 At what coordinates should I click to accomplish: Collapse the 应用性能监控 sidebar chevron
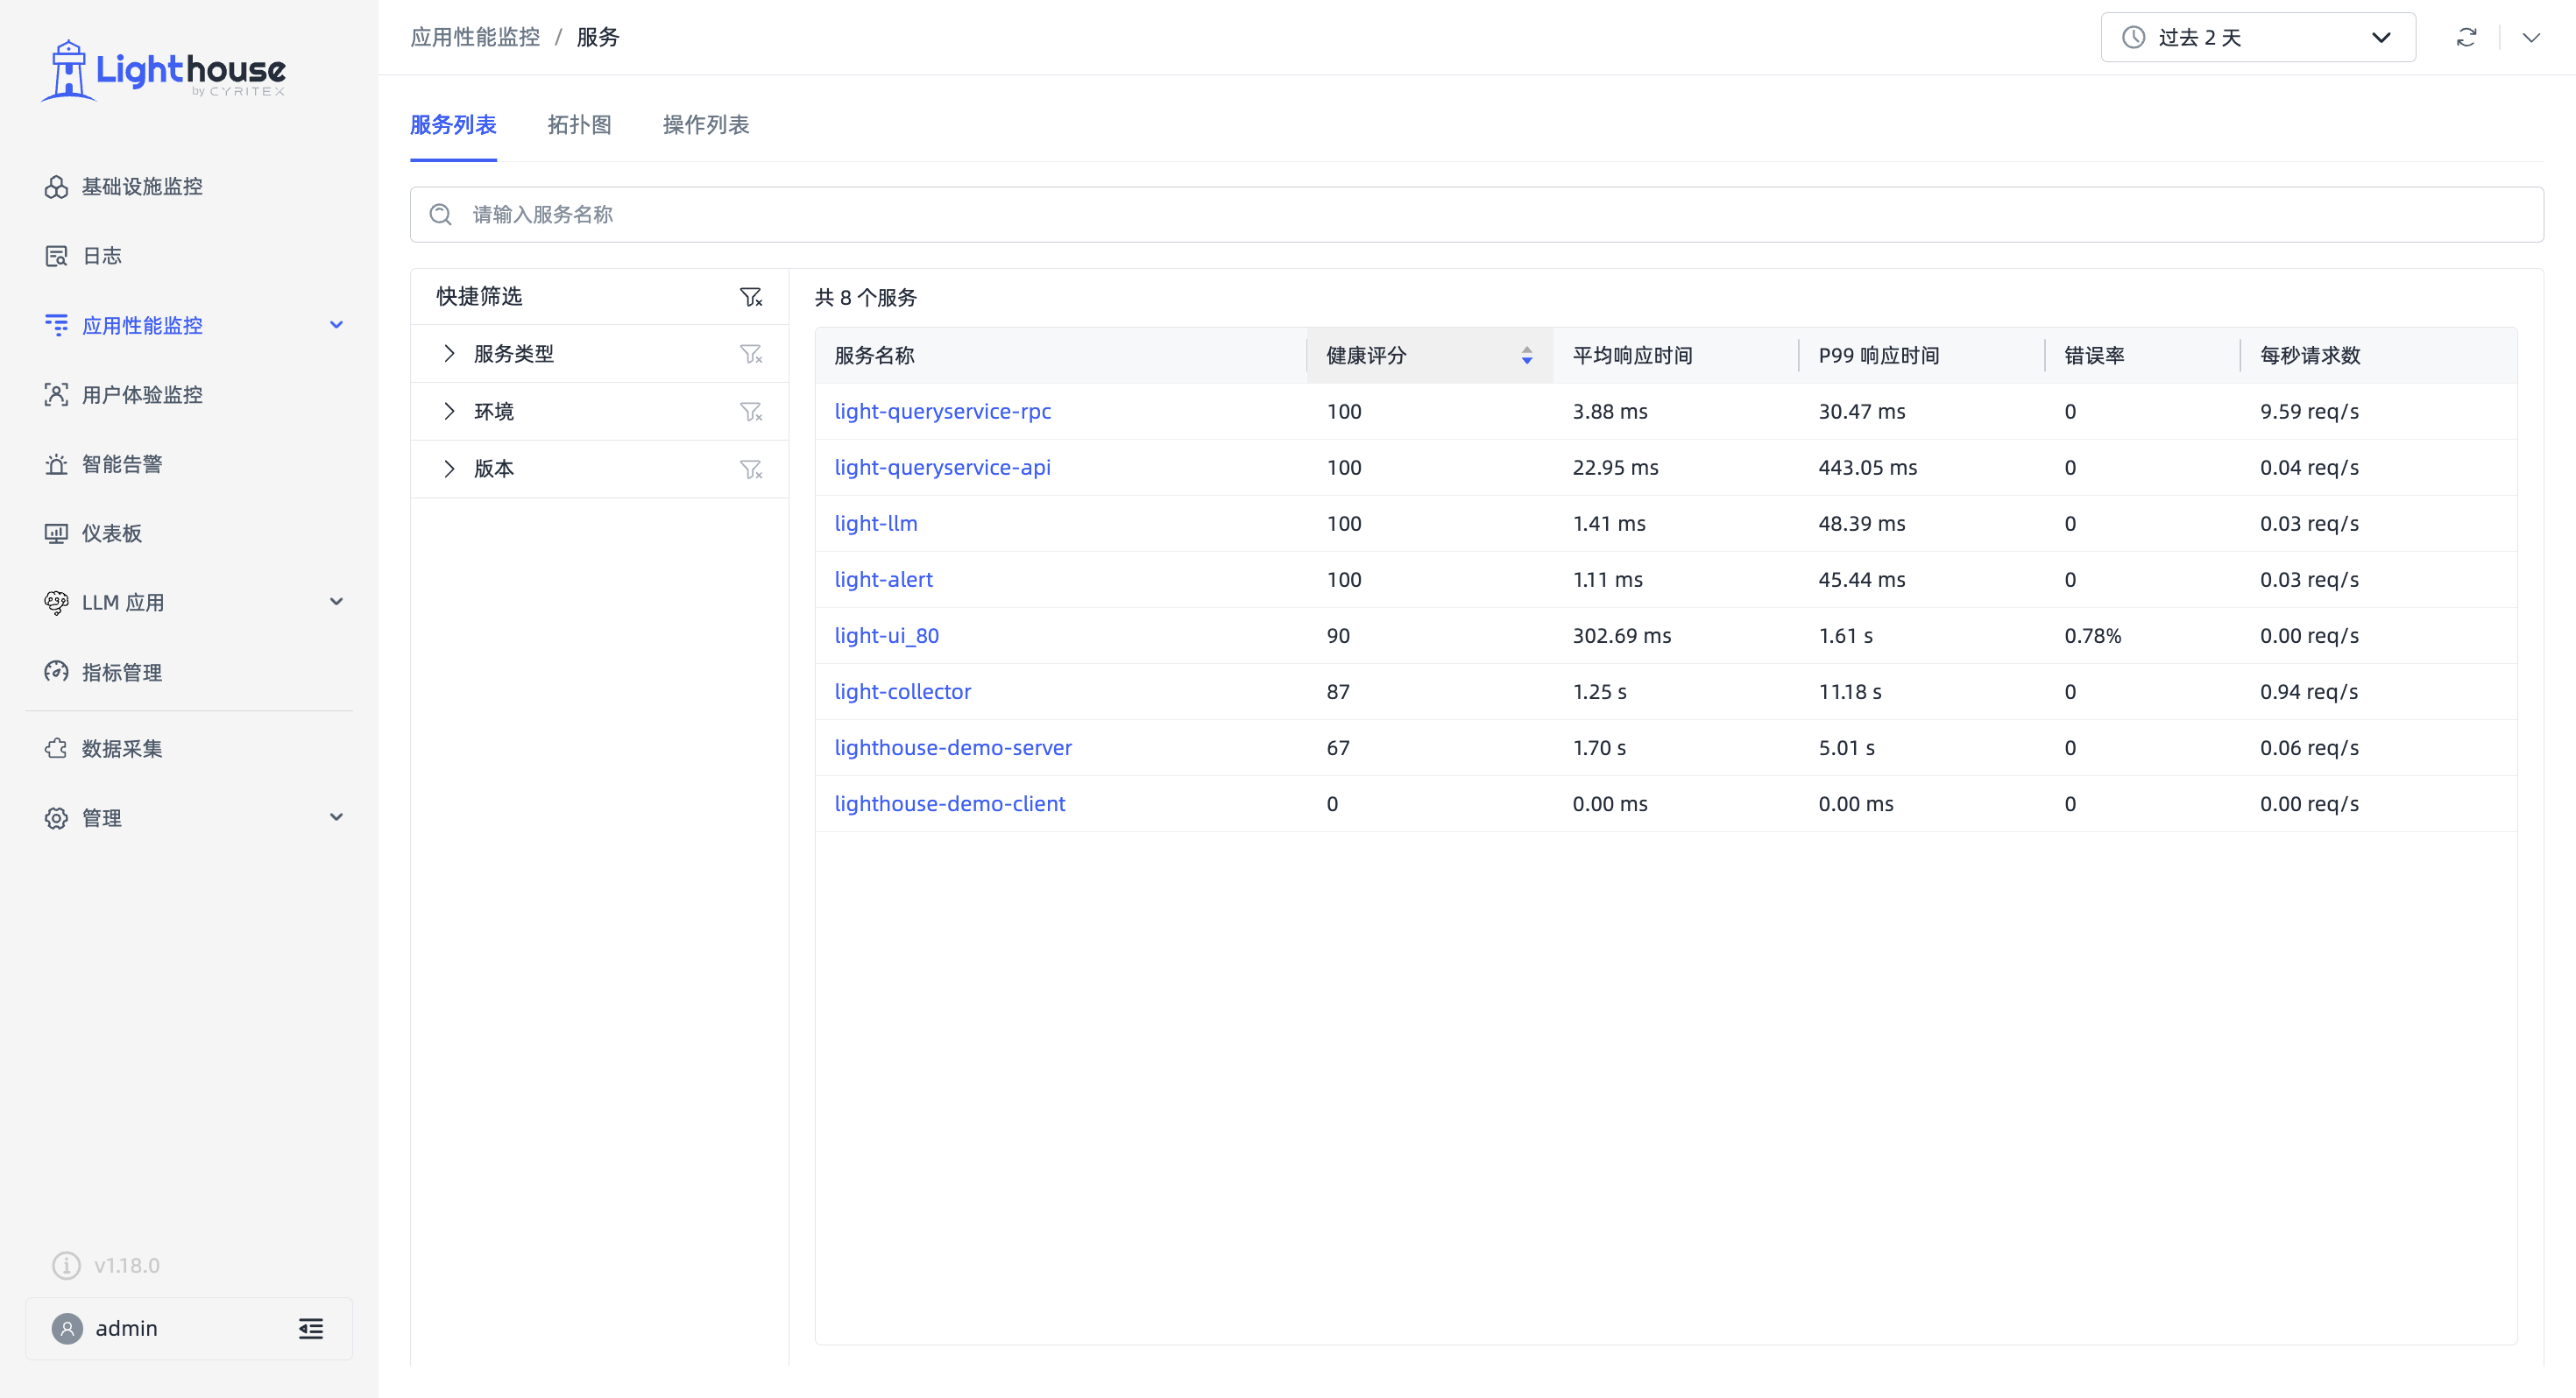click(x=336, y=325)
